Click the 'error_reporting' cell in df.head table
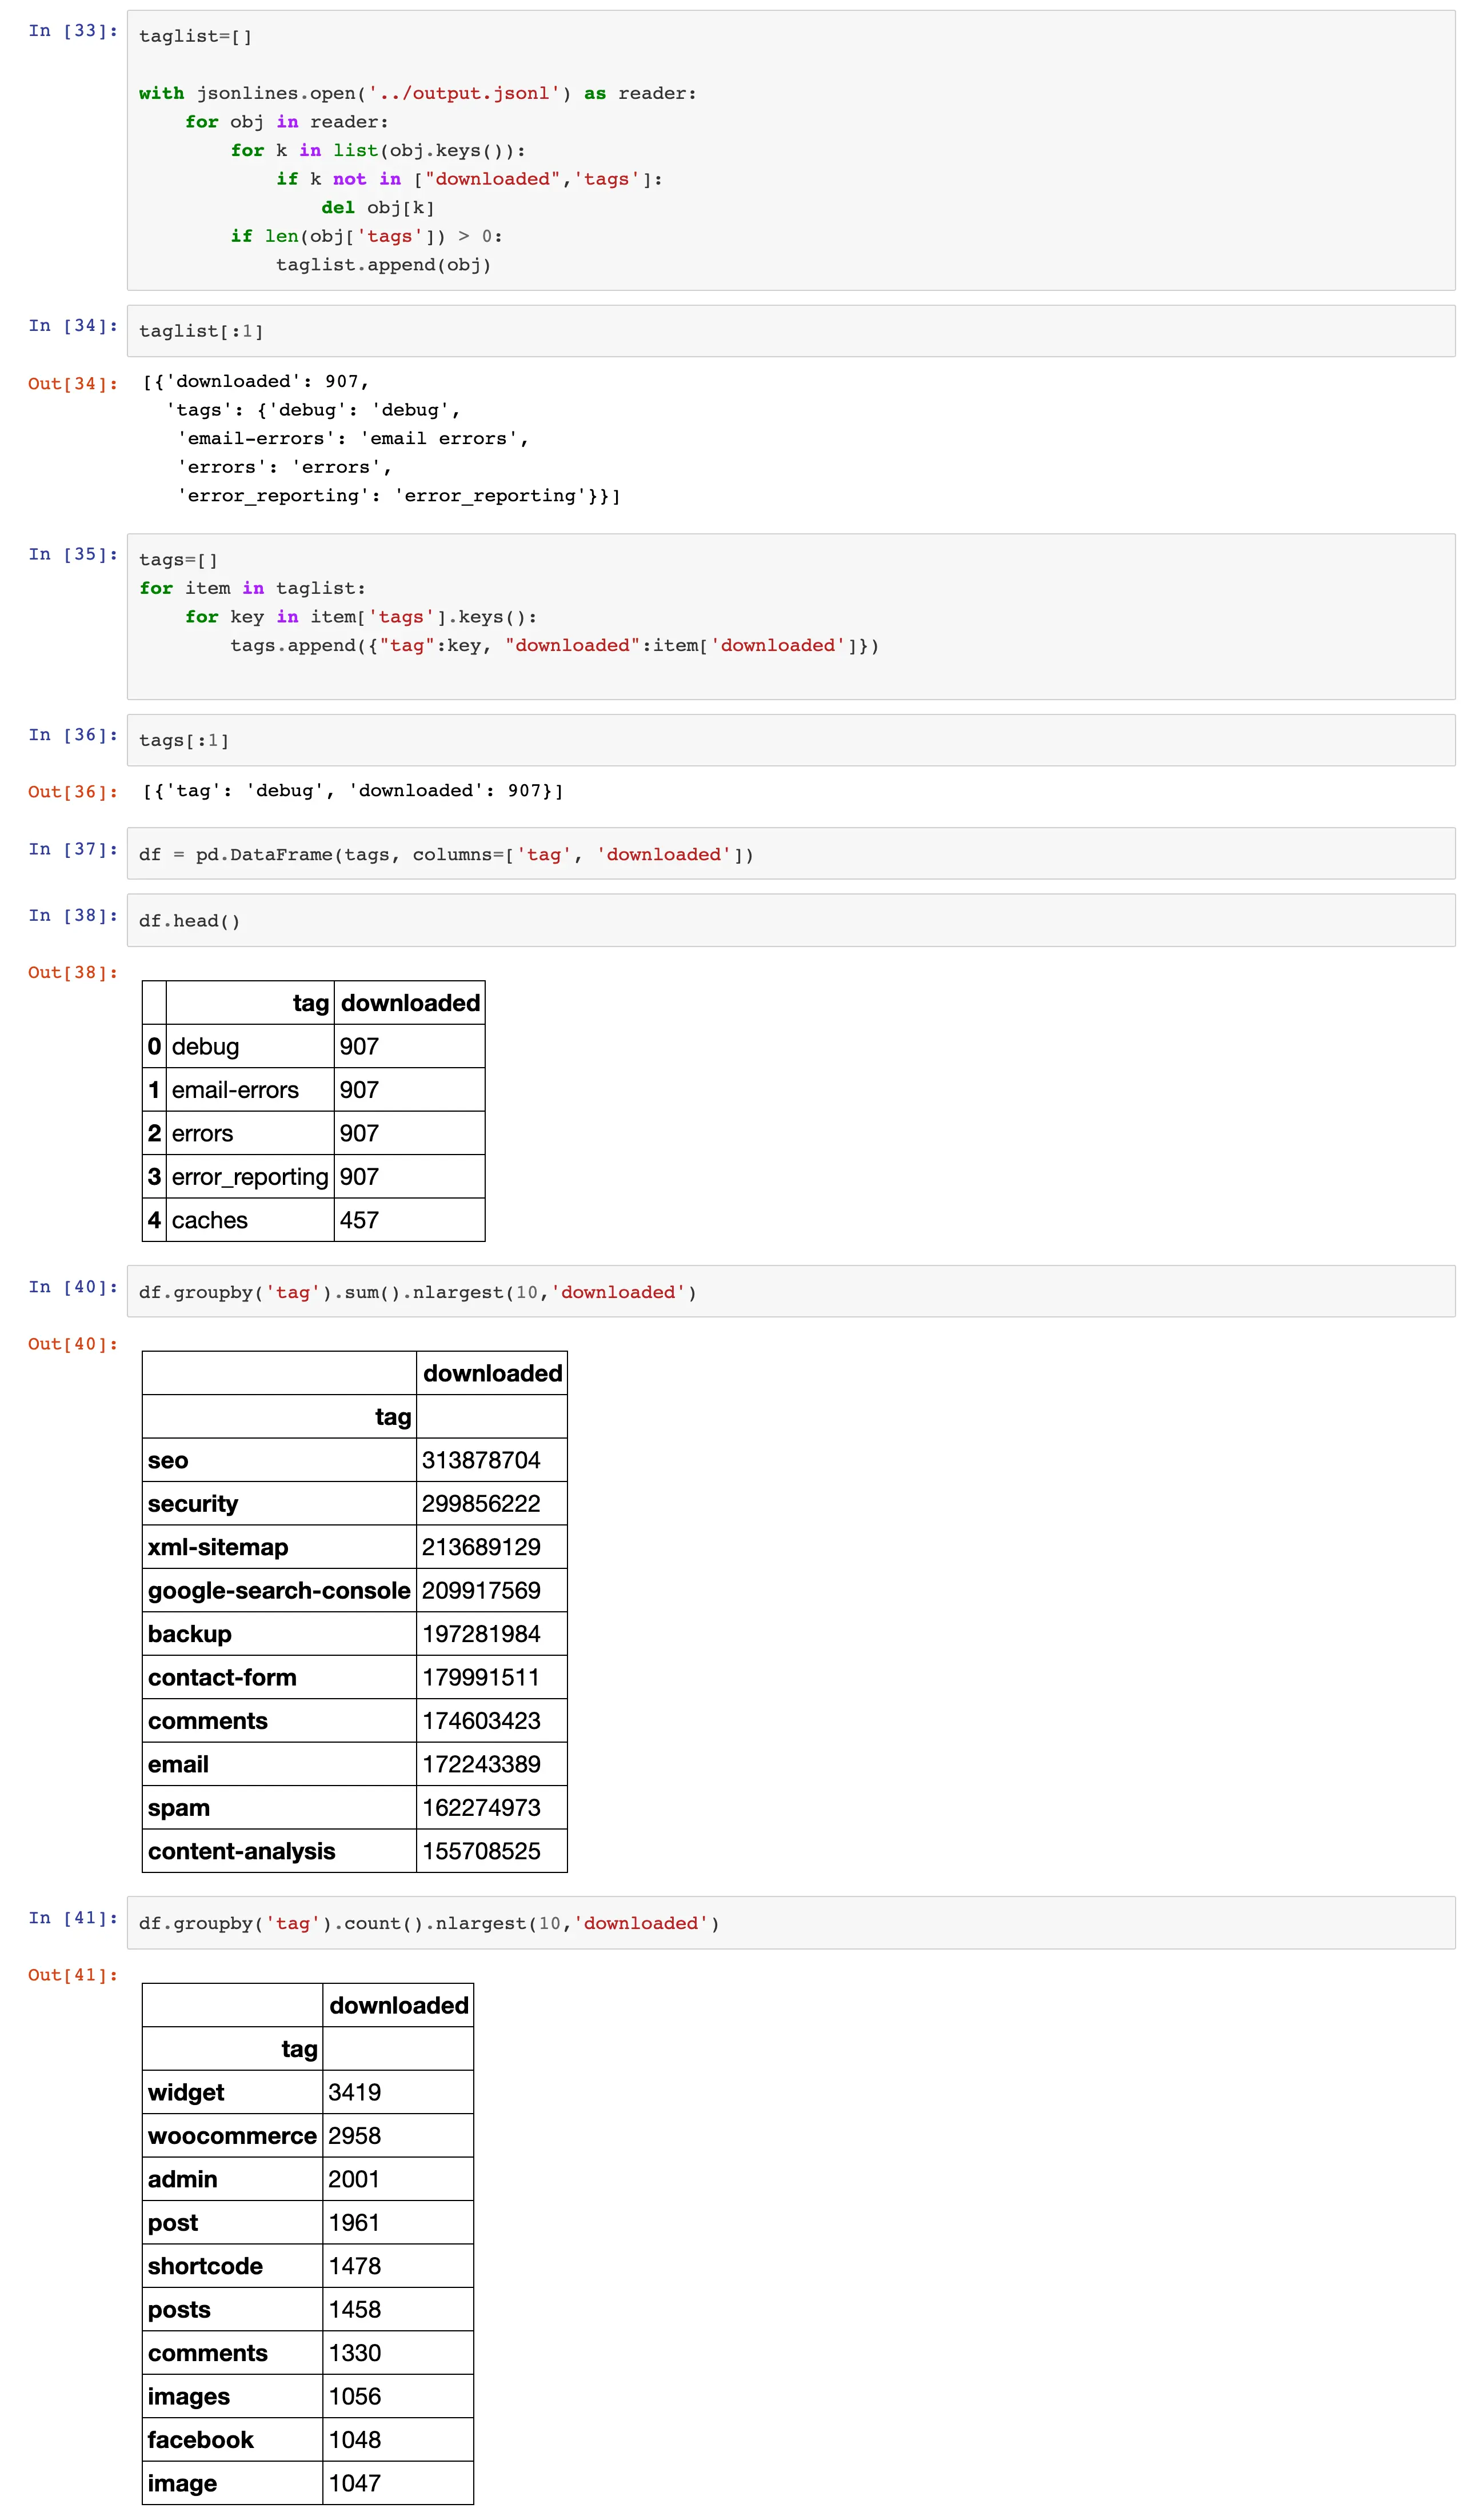 point(250,1177)
